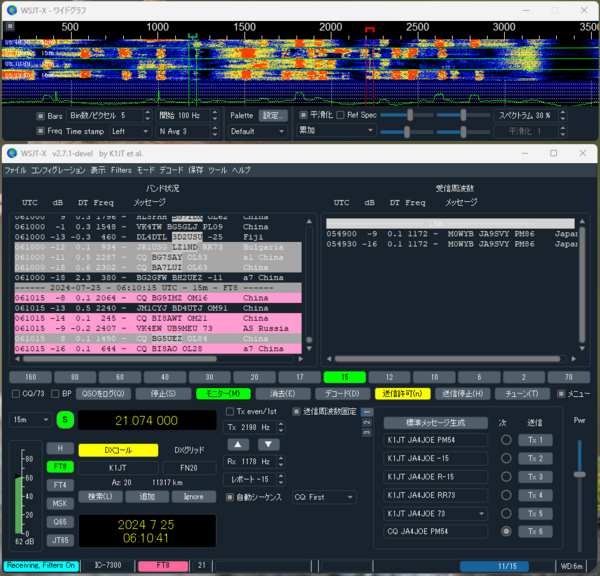The image size is (600, 576).
Task: Expand the CQ: First dropdown
Action: pos(324,497)
